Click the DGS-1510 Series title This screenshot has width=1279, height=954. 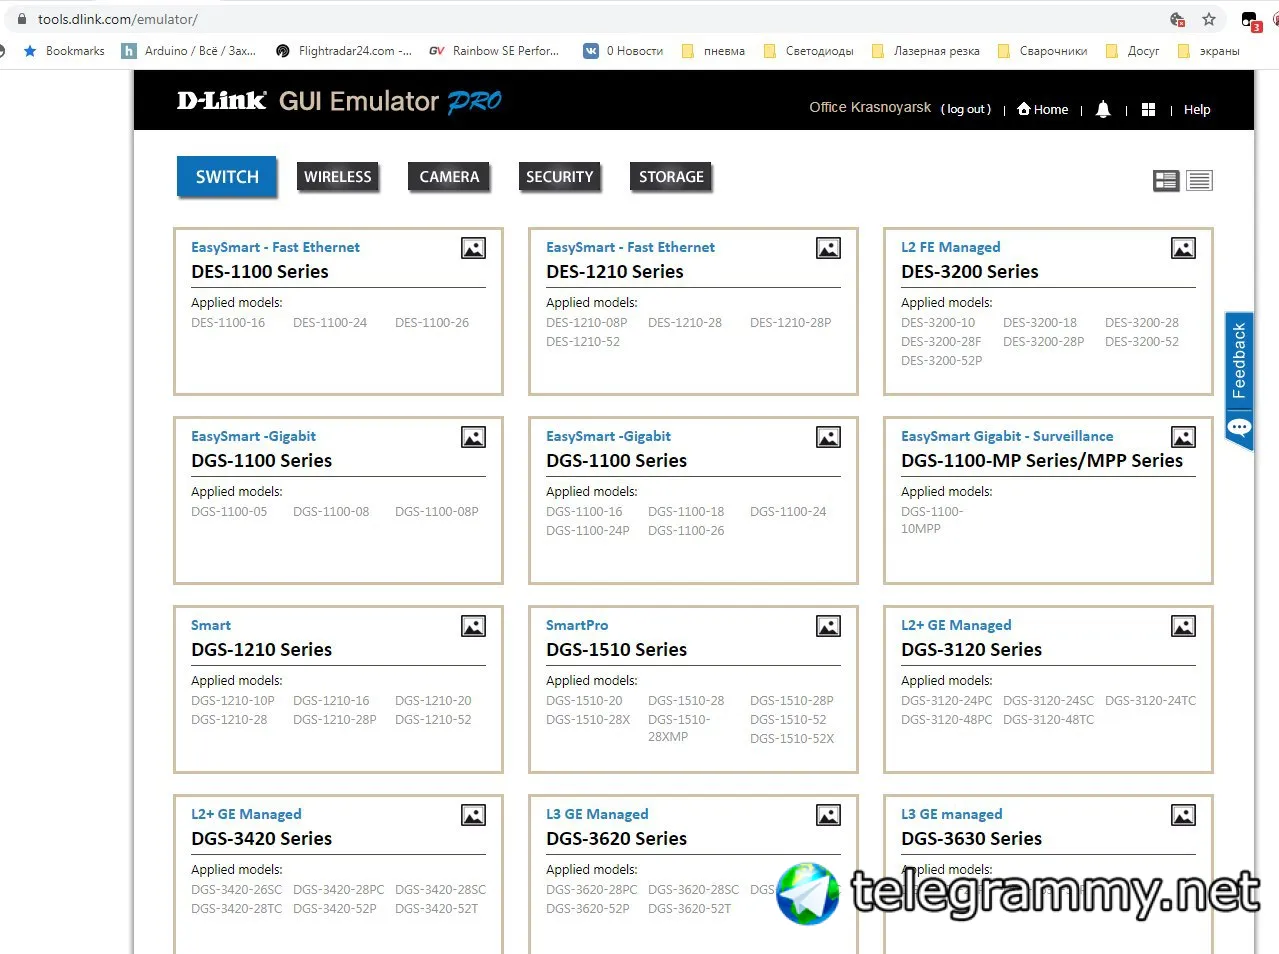(x=617, y=650)
